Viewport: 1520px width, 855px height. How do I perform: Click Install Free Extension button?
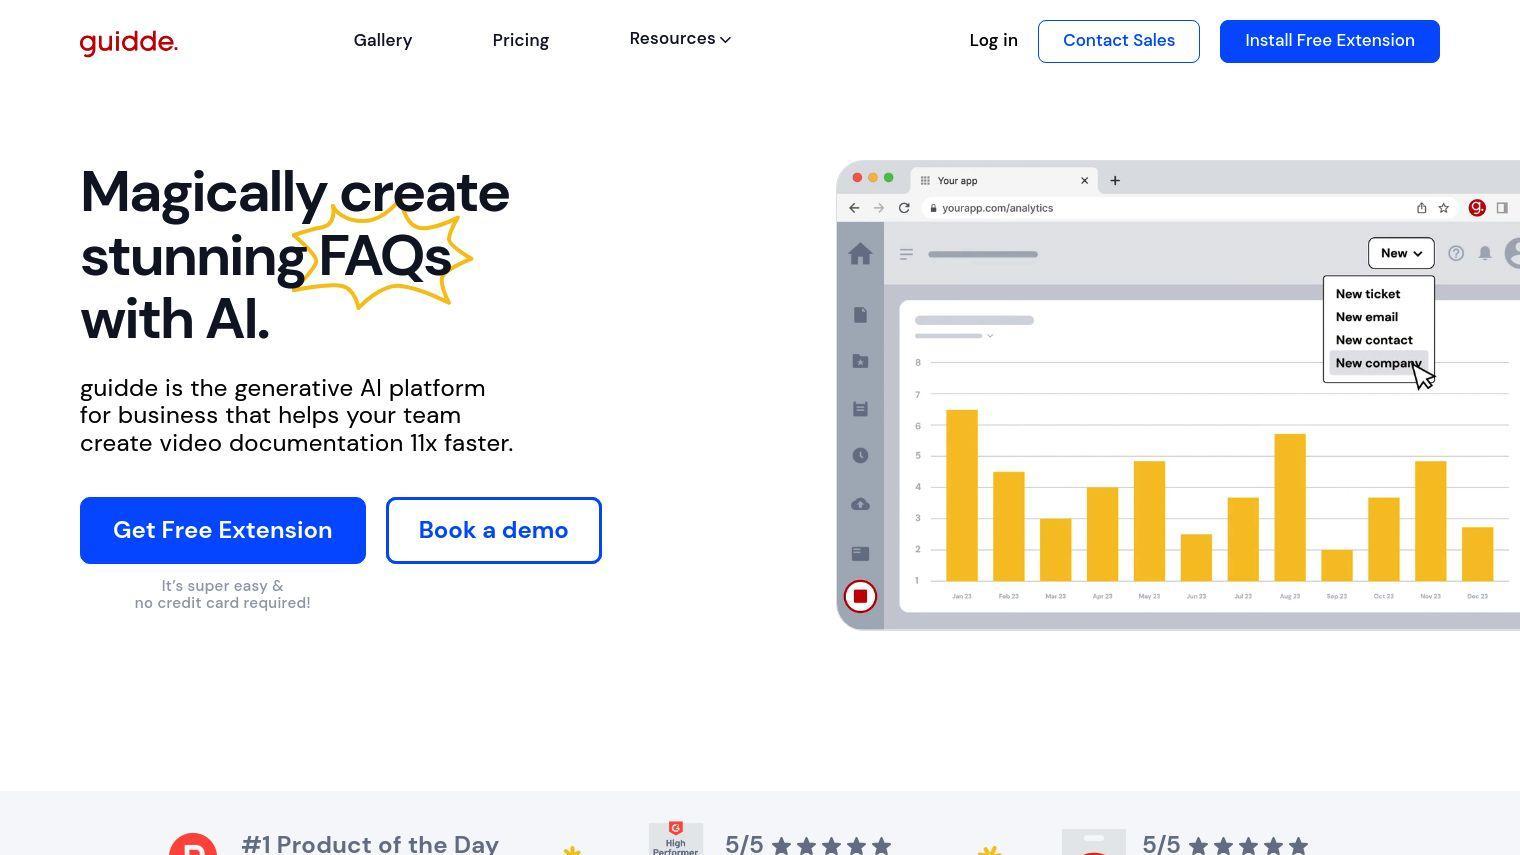[x=1330, y=41]
